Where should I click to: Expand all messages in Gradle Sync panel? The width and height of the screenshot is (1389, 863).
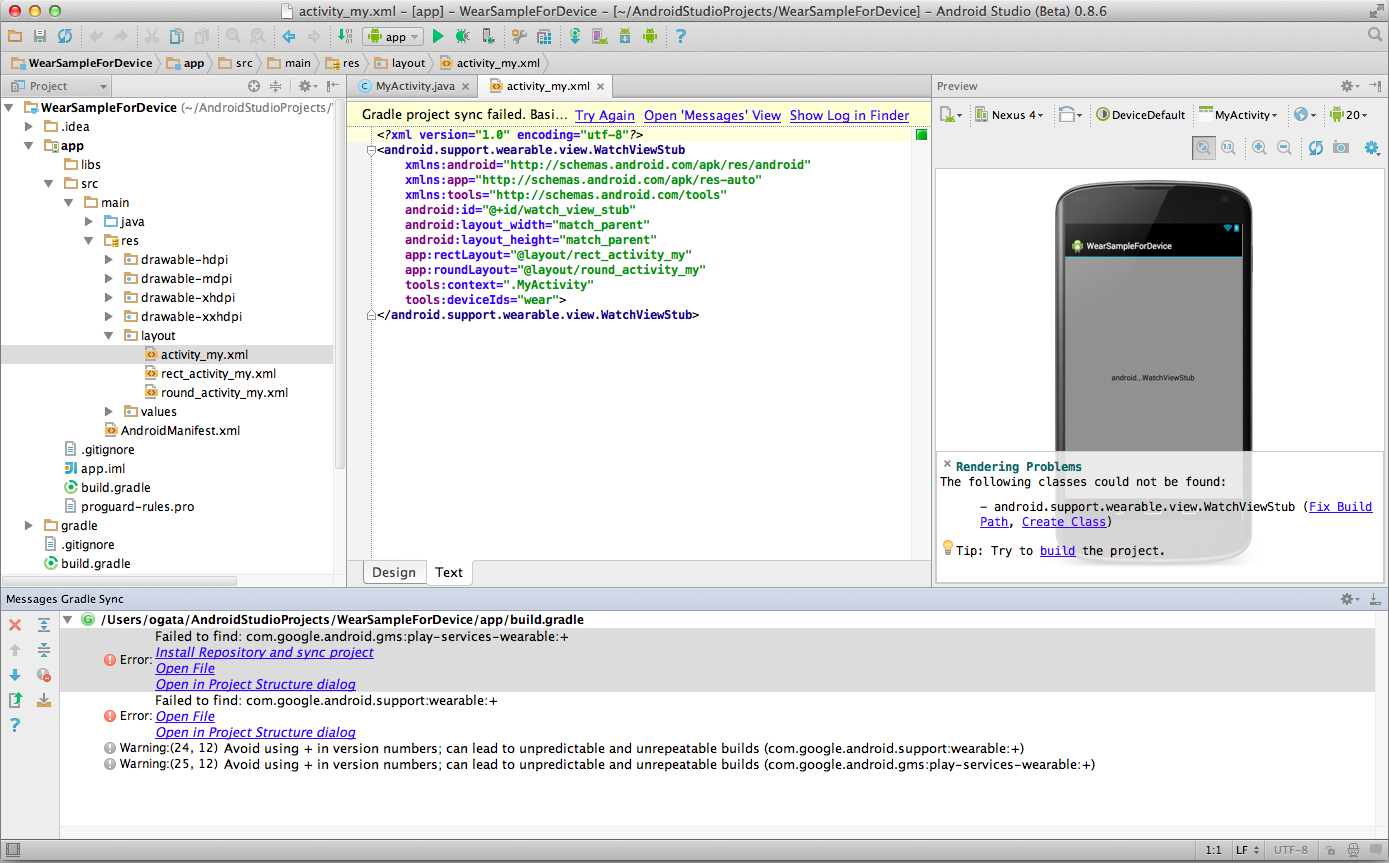click(44, 625)
